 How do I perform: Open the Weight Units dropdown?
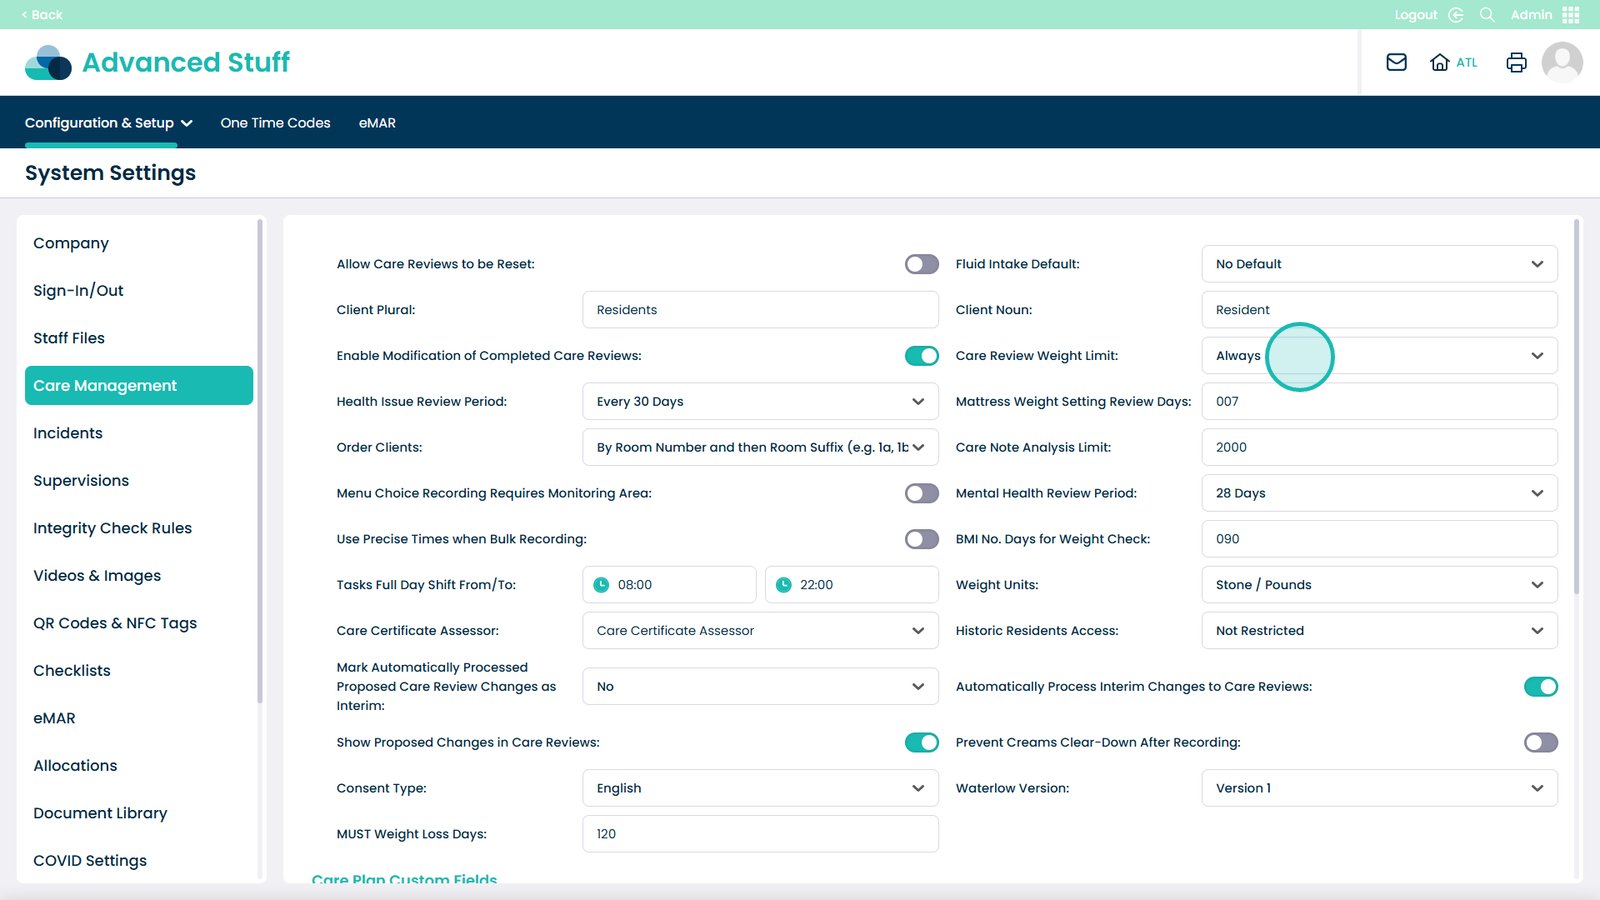pos(1379,585)
